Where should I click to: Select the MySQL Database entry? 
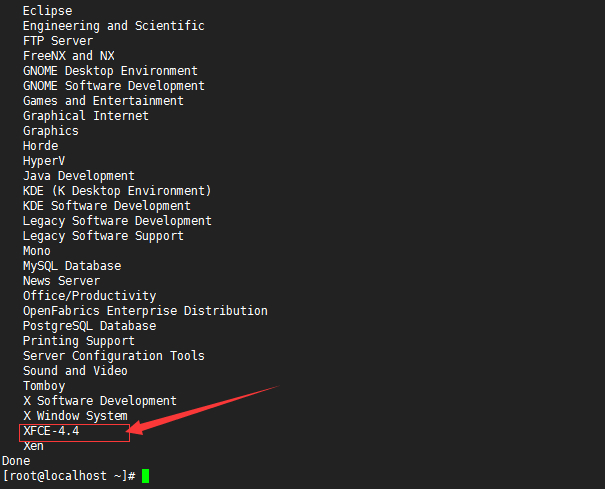tap(72, 266)
